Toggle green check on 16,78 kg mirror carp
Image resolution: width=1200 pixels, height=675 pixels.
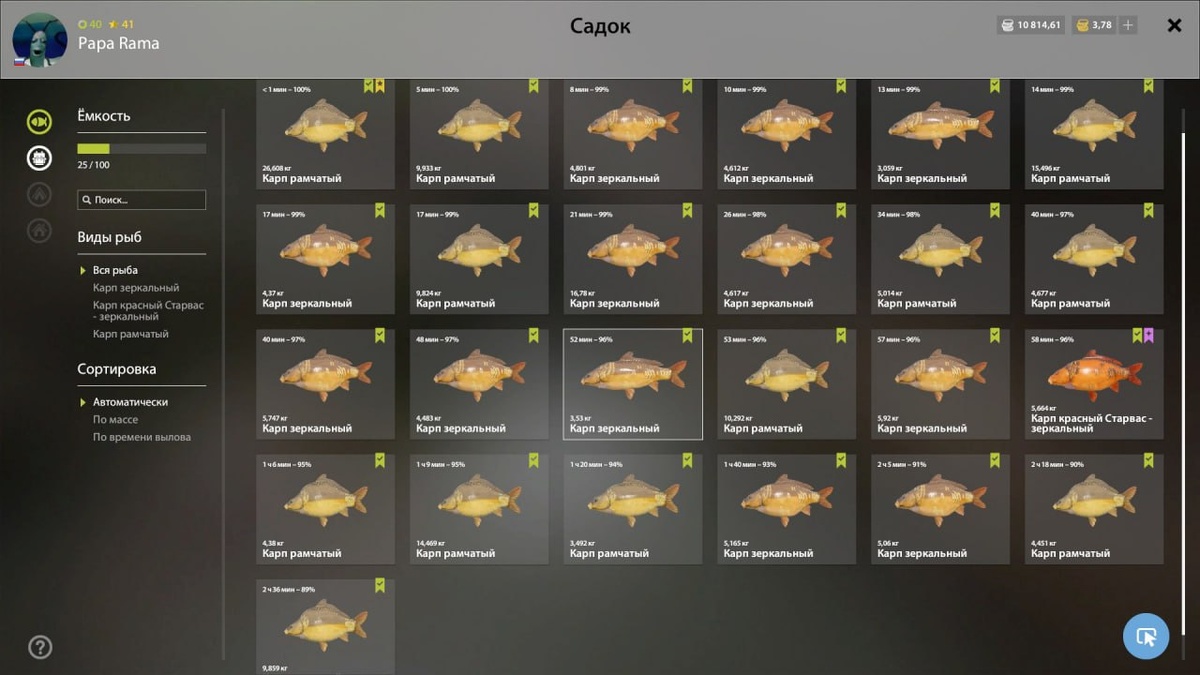687,210
